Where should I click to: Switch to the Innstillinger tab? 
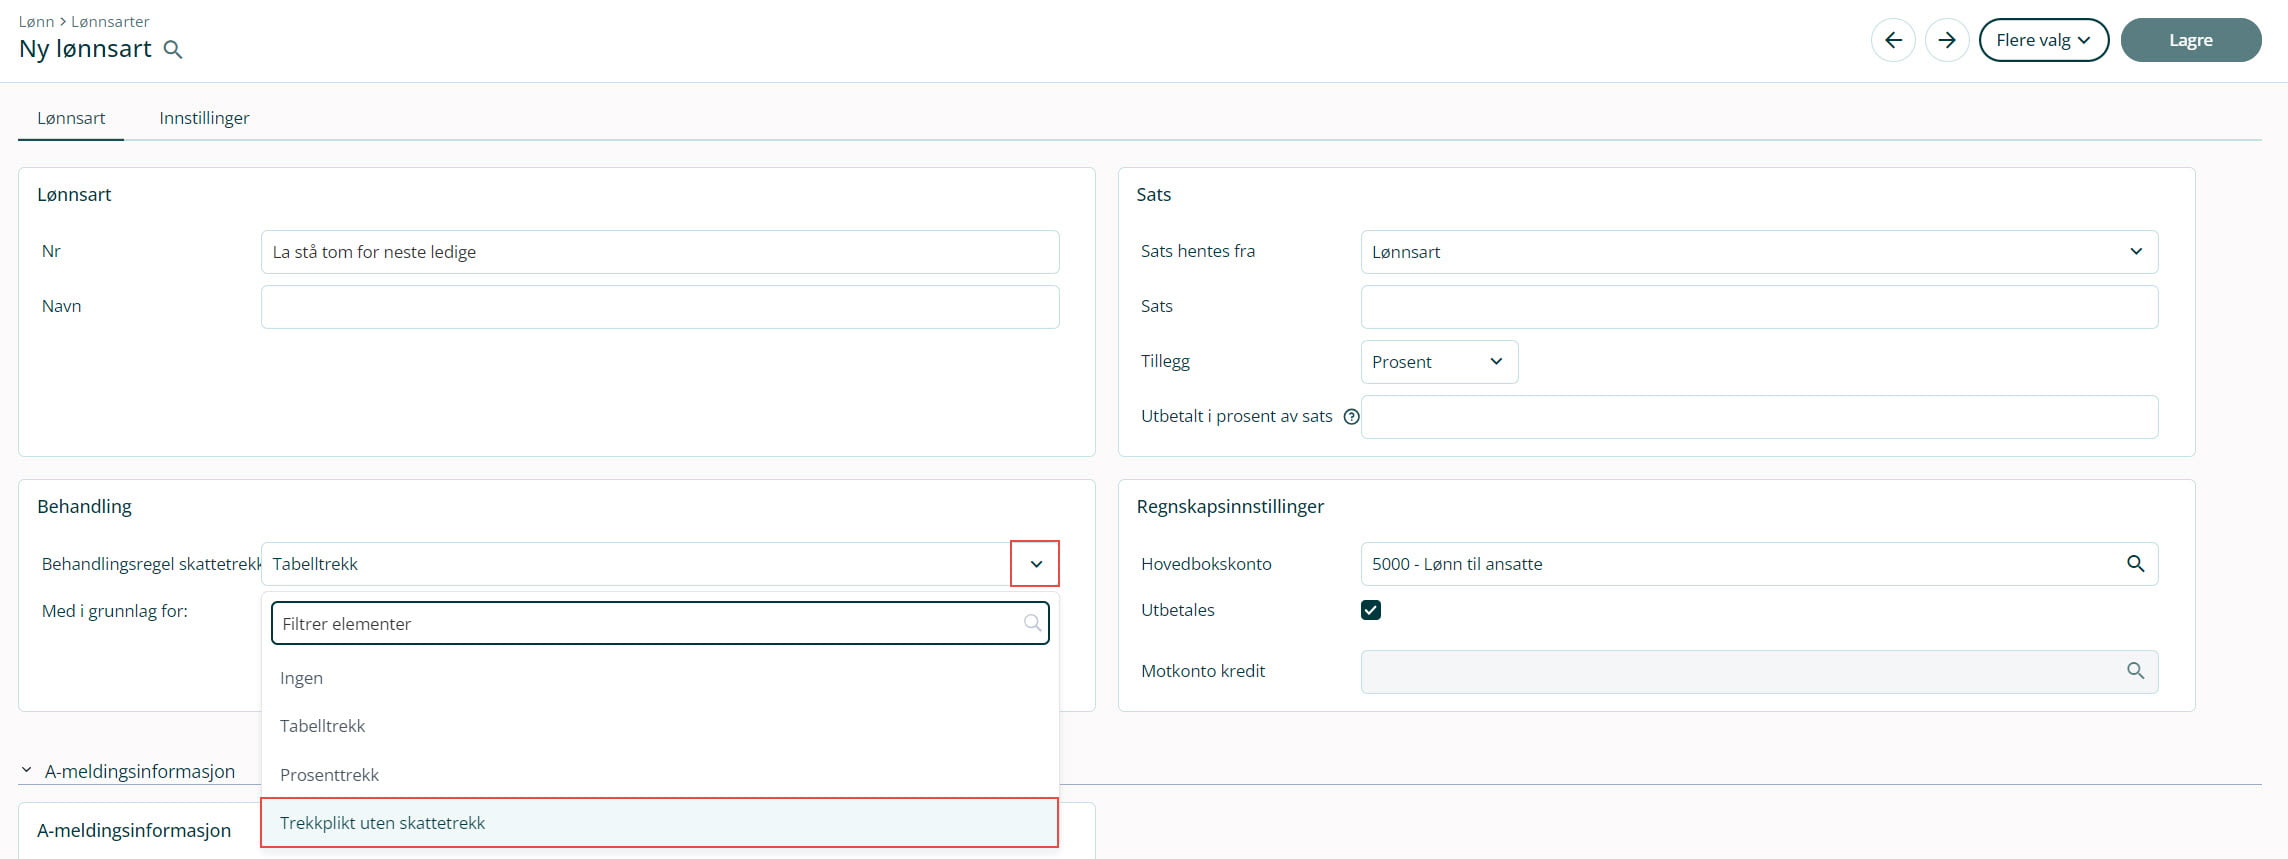204,118
